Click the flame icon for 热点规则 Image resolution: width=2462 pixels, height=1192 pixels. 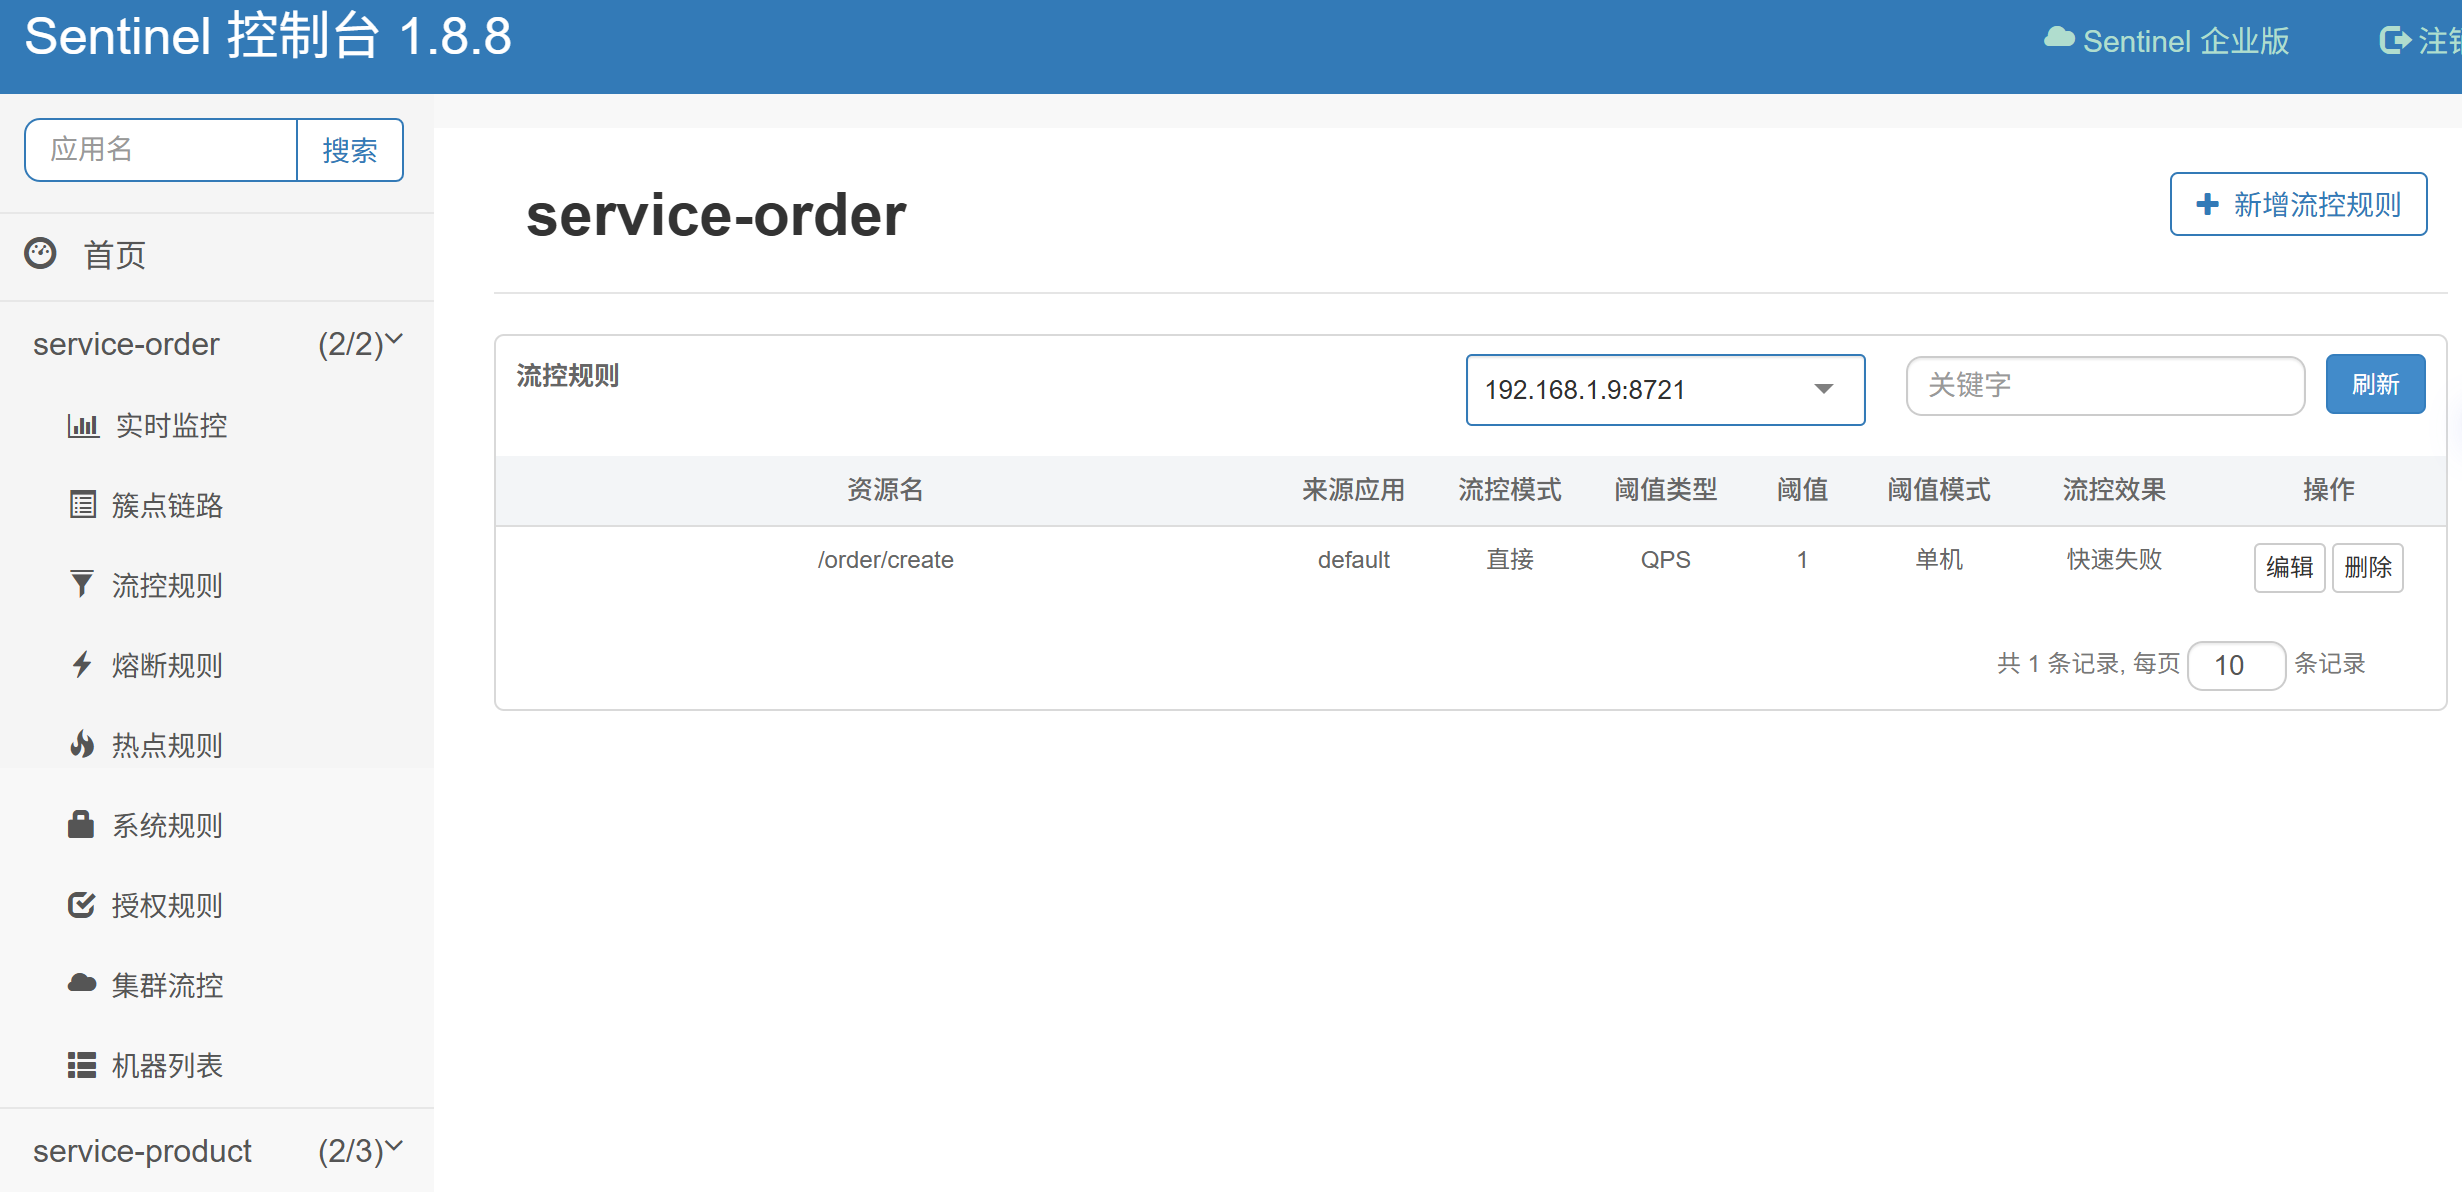[82, 745]
